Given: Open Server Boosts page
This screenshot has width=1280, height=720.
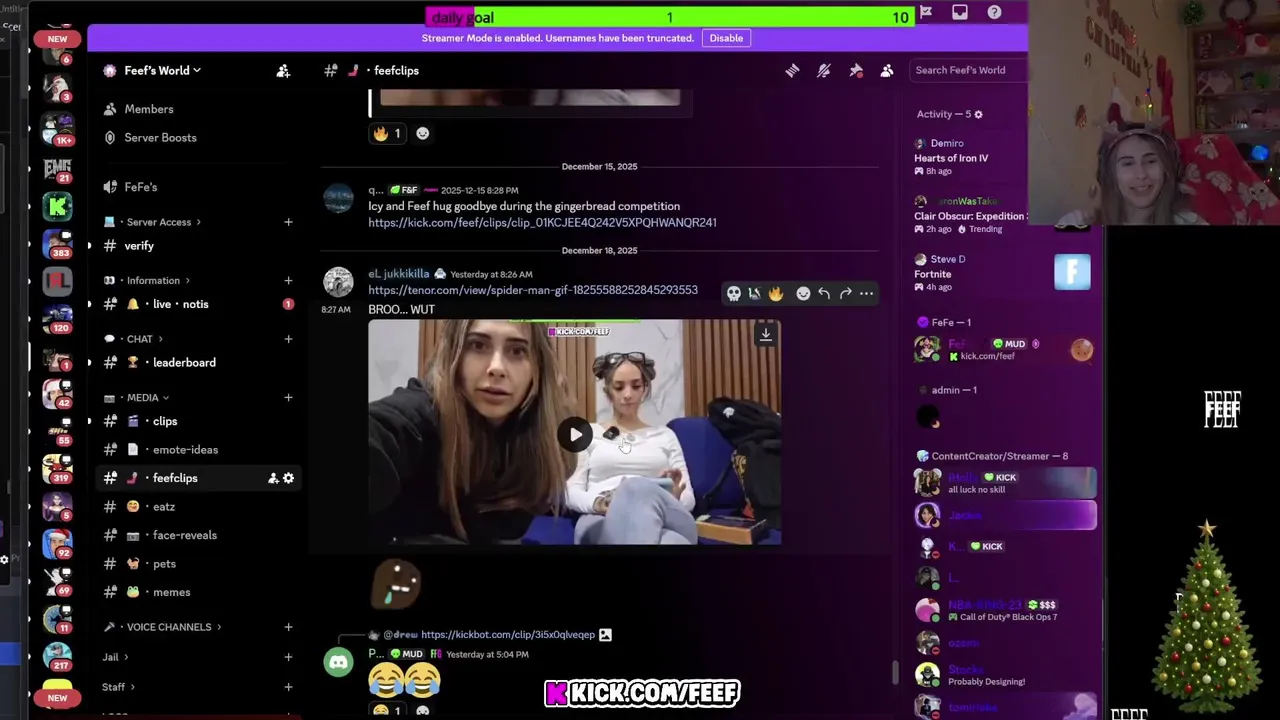Looking at the screenshot, I should point(160,138).
